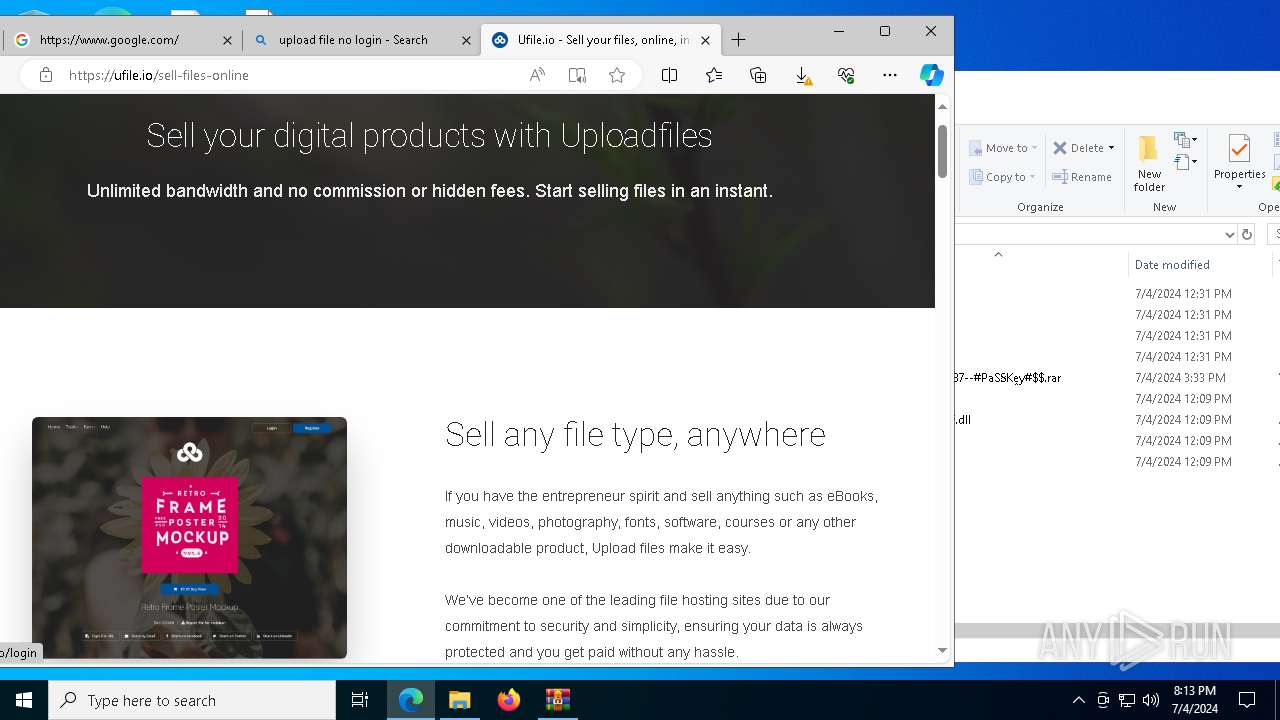Open Immersive Reader icon in address bar
The image size is (1280, 720).
[x=577, y=75]
